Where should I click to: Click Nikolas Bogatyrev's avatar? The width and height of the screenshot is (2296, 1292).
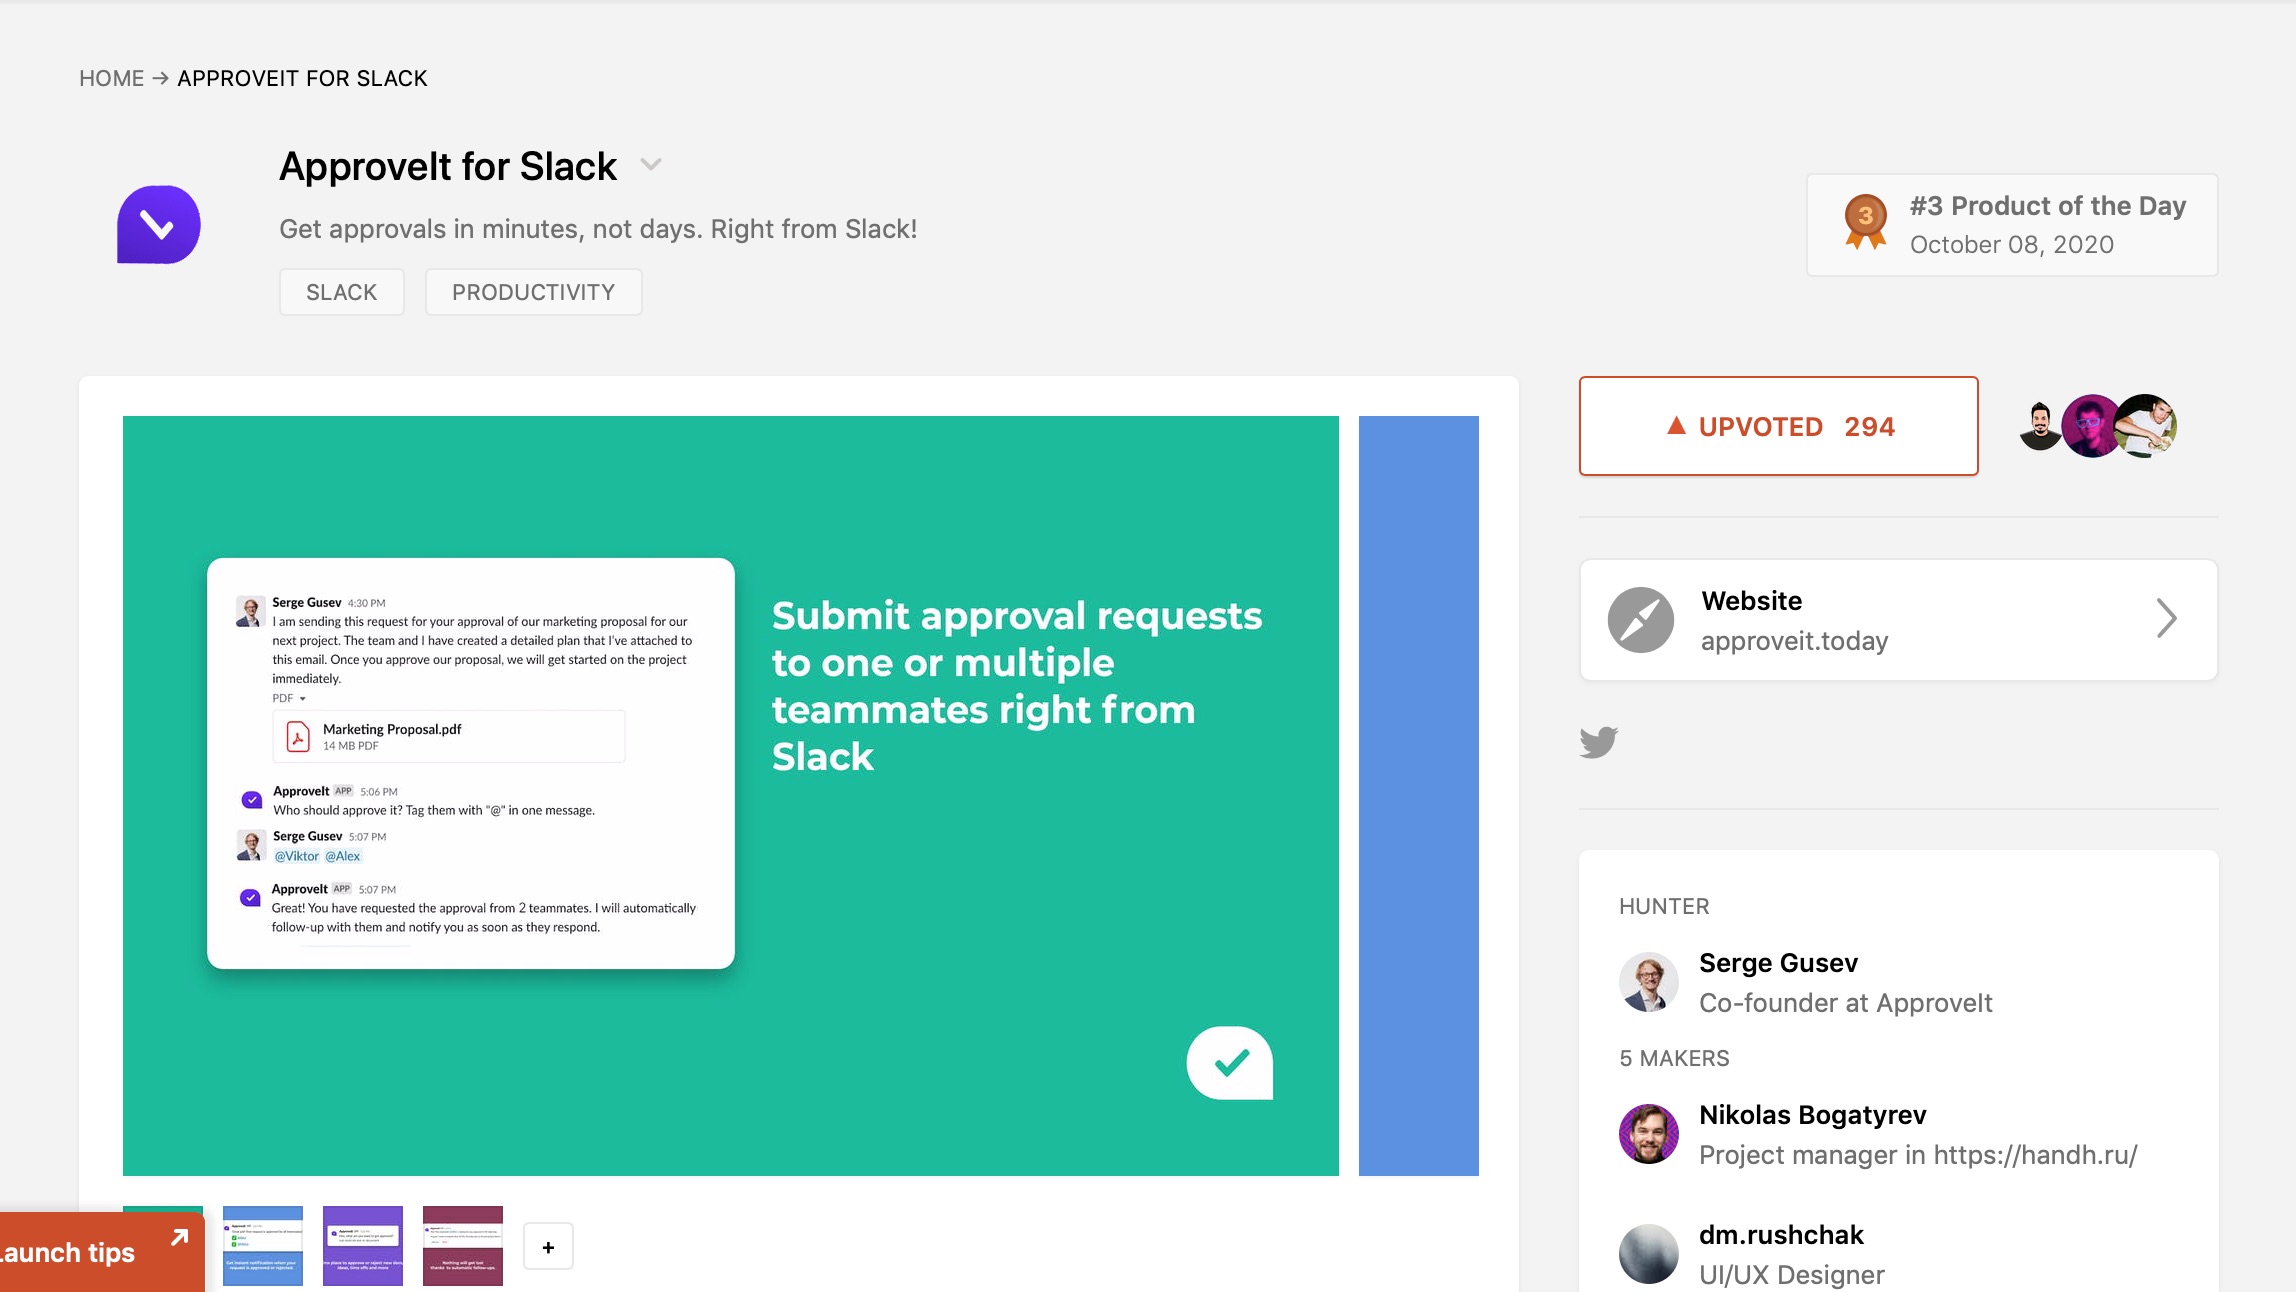[1649, 1134]
